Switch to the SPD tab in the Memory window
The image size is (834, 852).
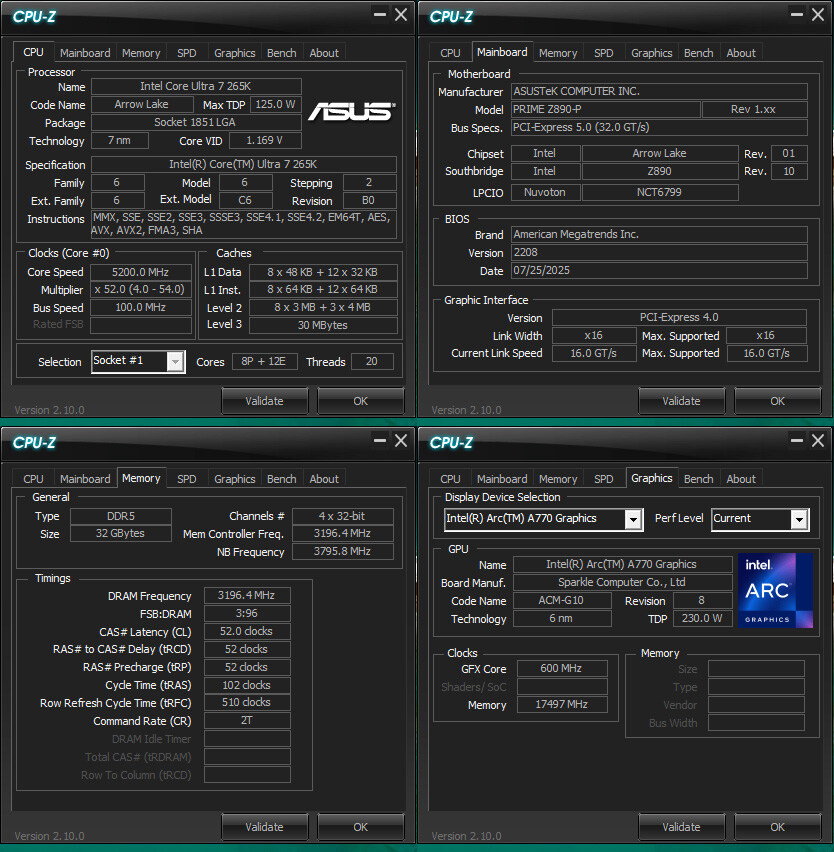coord(186,478)
